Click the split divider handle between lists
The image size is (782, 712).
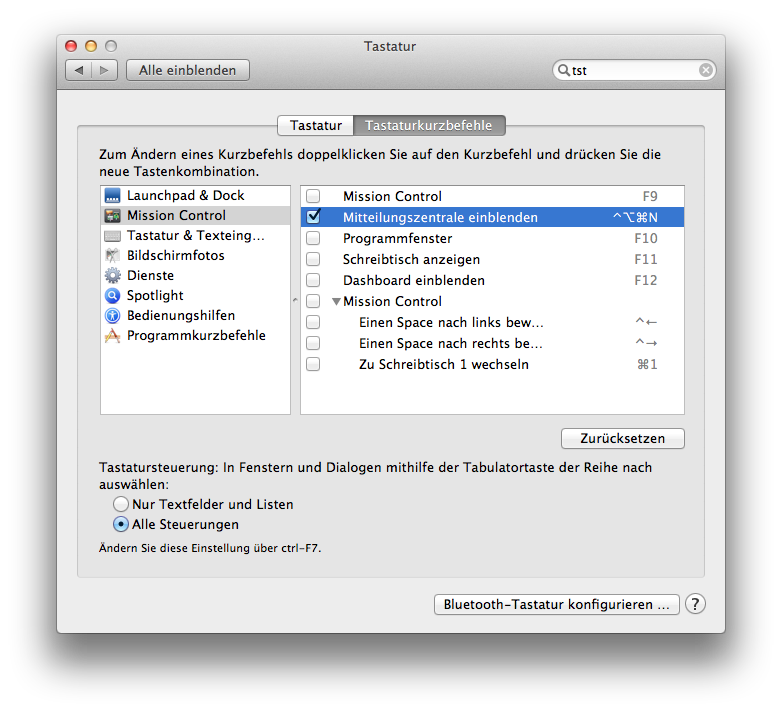pyautogui.click(x=295, y=300)
